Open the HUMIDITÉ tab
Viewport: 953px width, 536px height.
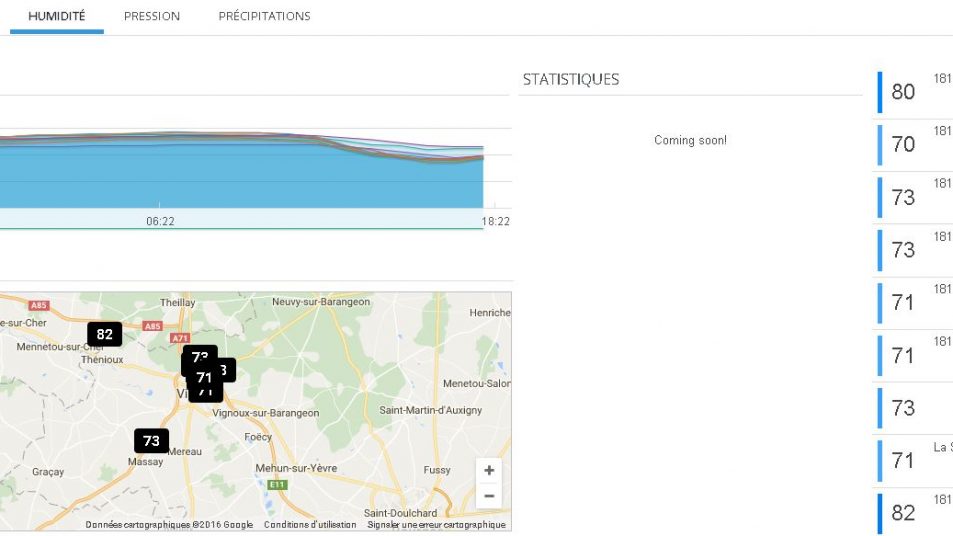[57, 16]
